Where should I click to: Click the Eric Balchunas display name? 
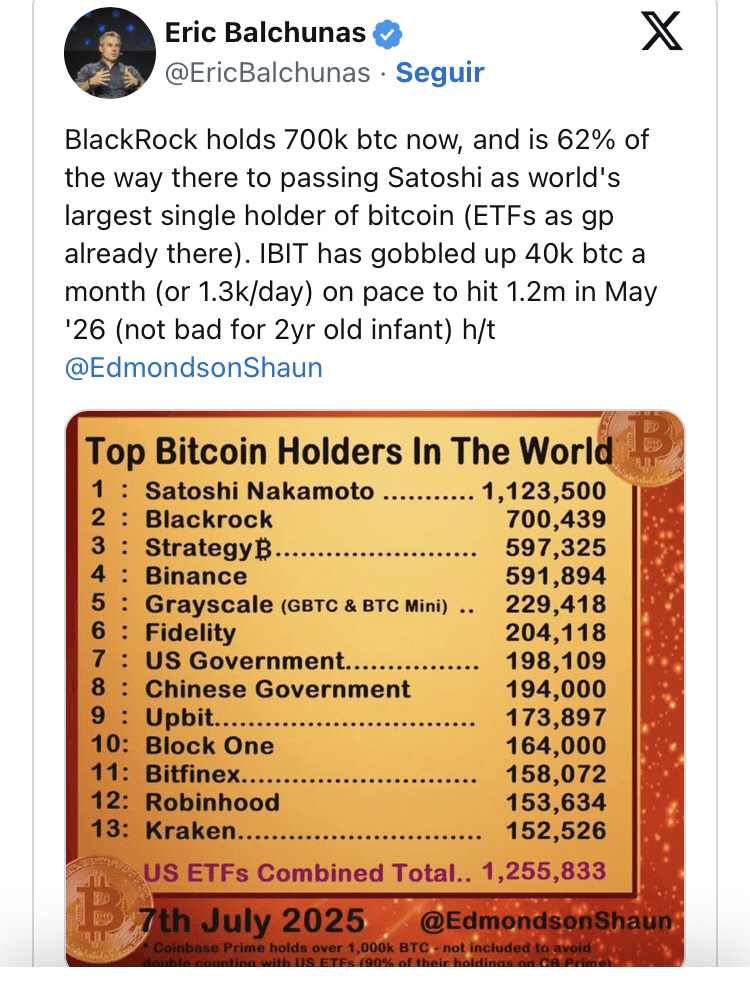coord(265,33)
